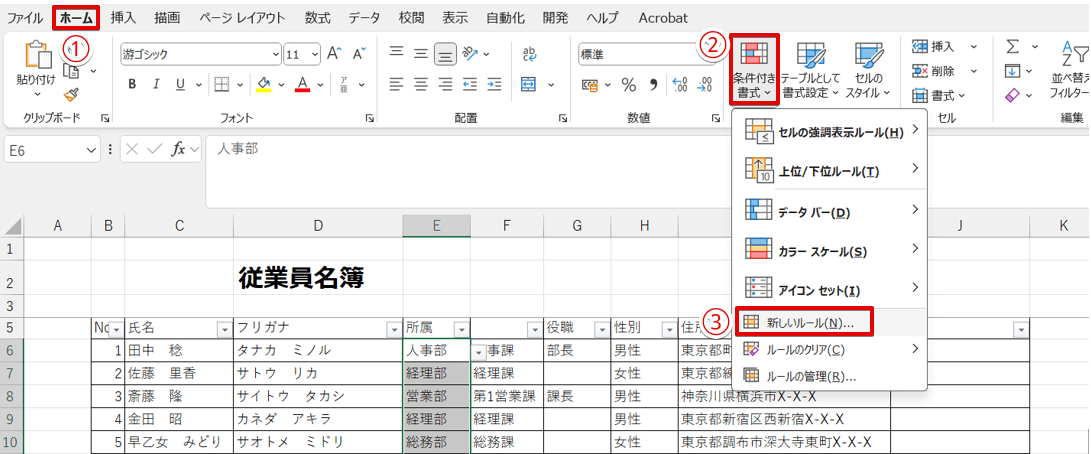1091x454 pixels.
Task: Click the Borders icon
Action: (x=221, y=85)
